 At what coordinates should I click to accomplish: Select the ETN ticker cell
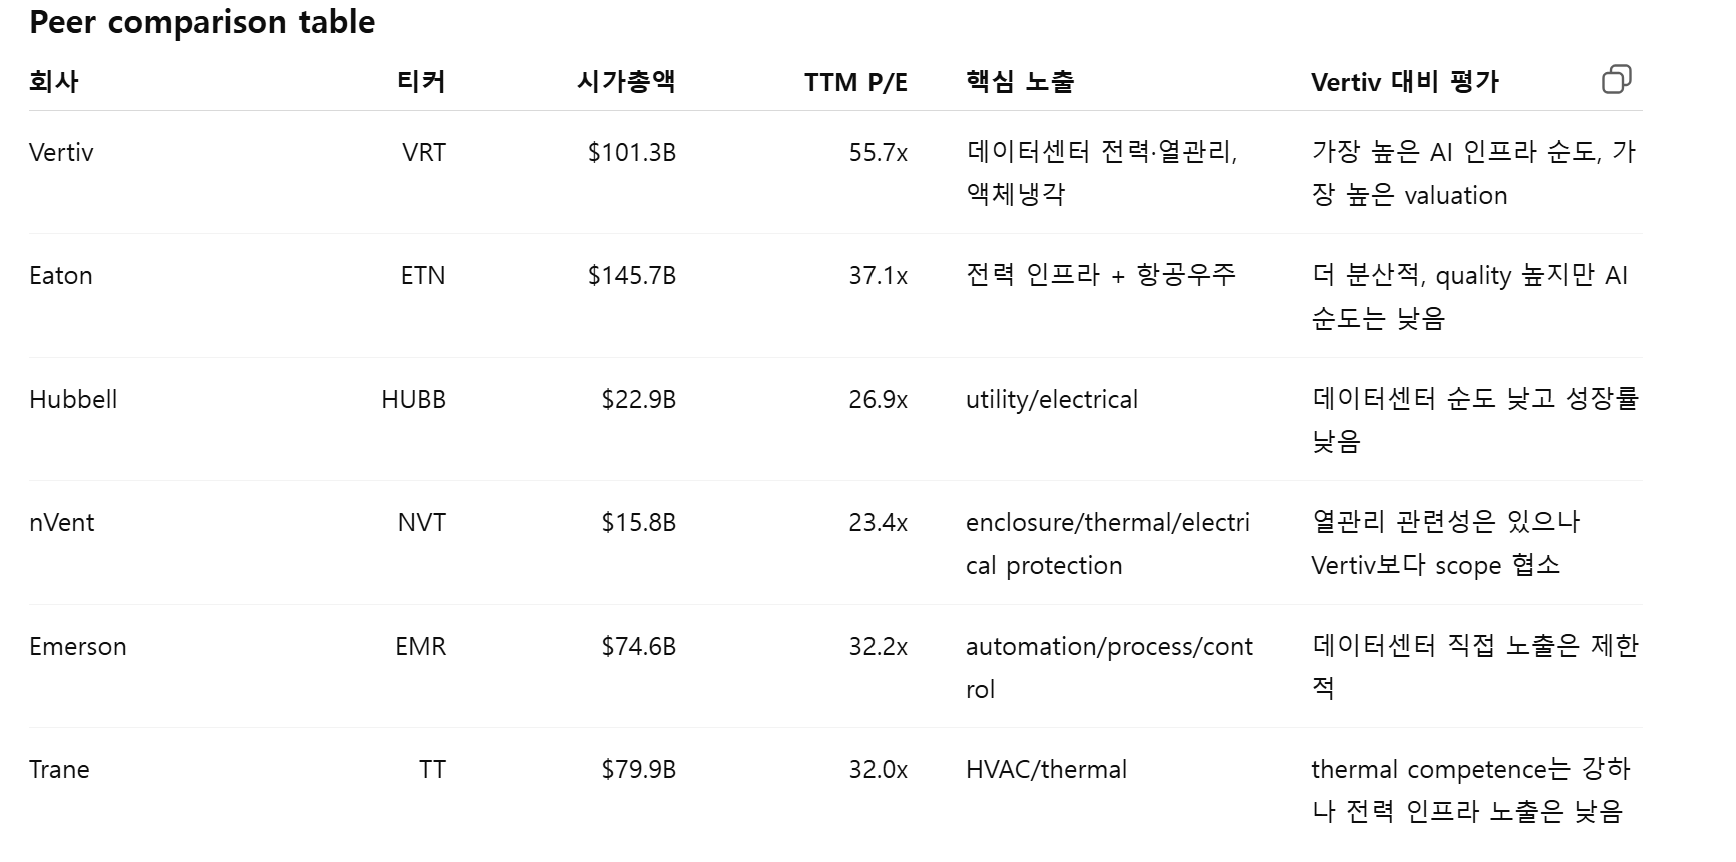point(423,276)
